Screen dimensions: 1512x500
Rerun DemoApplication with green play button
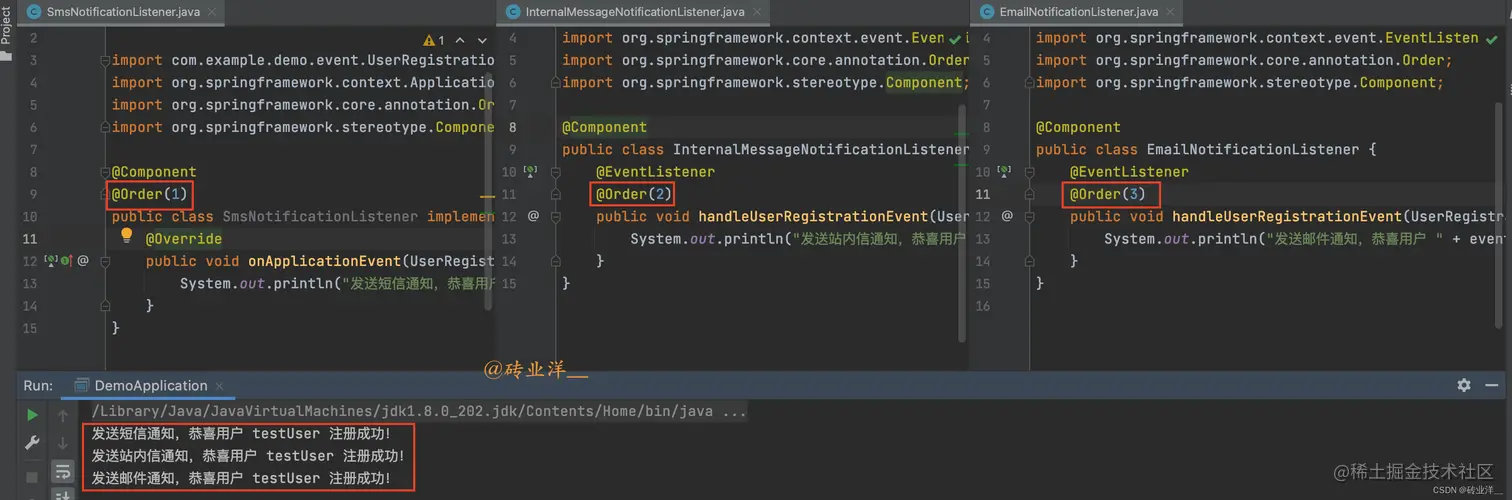pyautogui.click(x=32, y=414)
